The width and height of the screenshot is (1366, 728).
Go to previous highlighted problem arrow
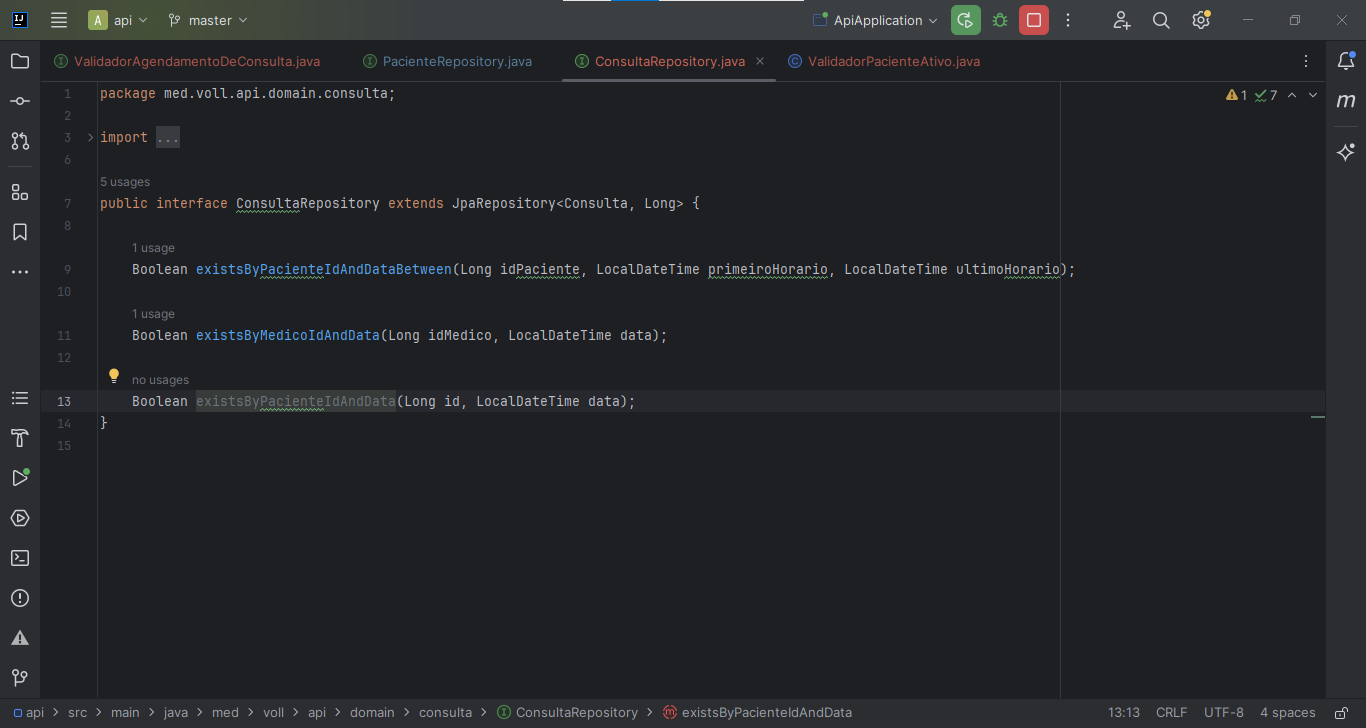point(1292,95)
